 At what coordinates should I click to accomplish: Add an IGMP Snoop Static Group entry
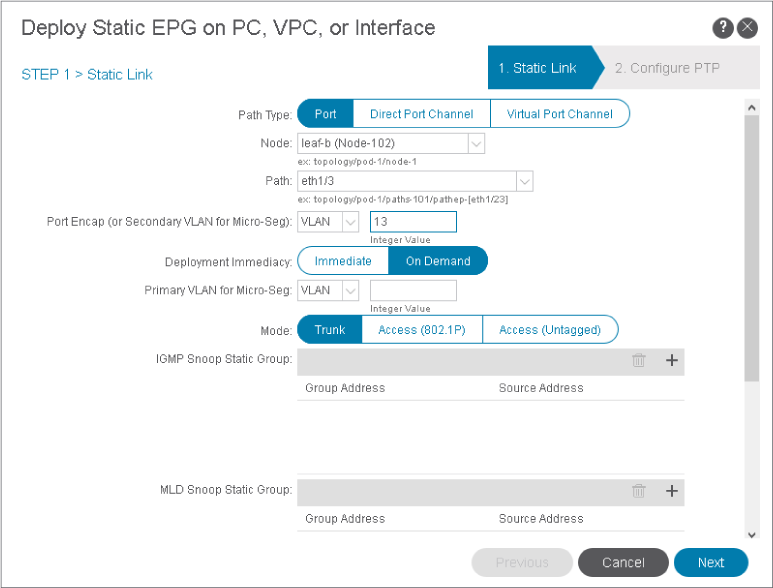pos(672,361)
